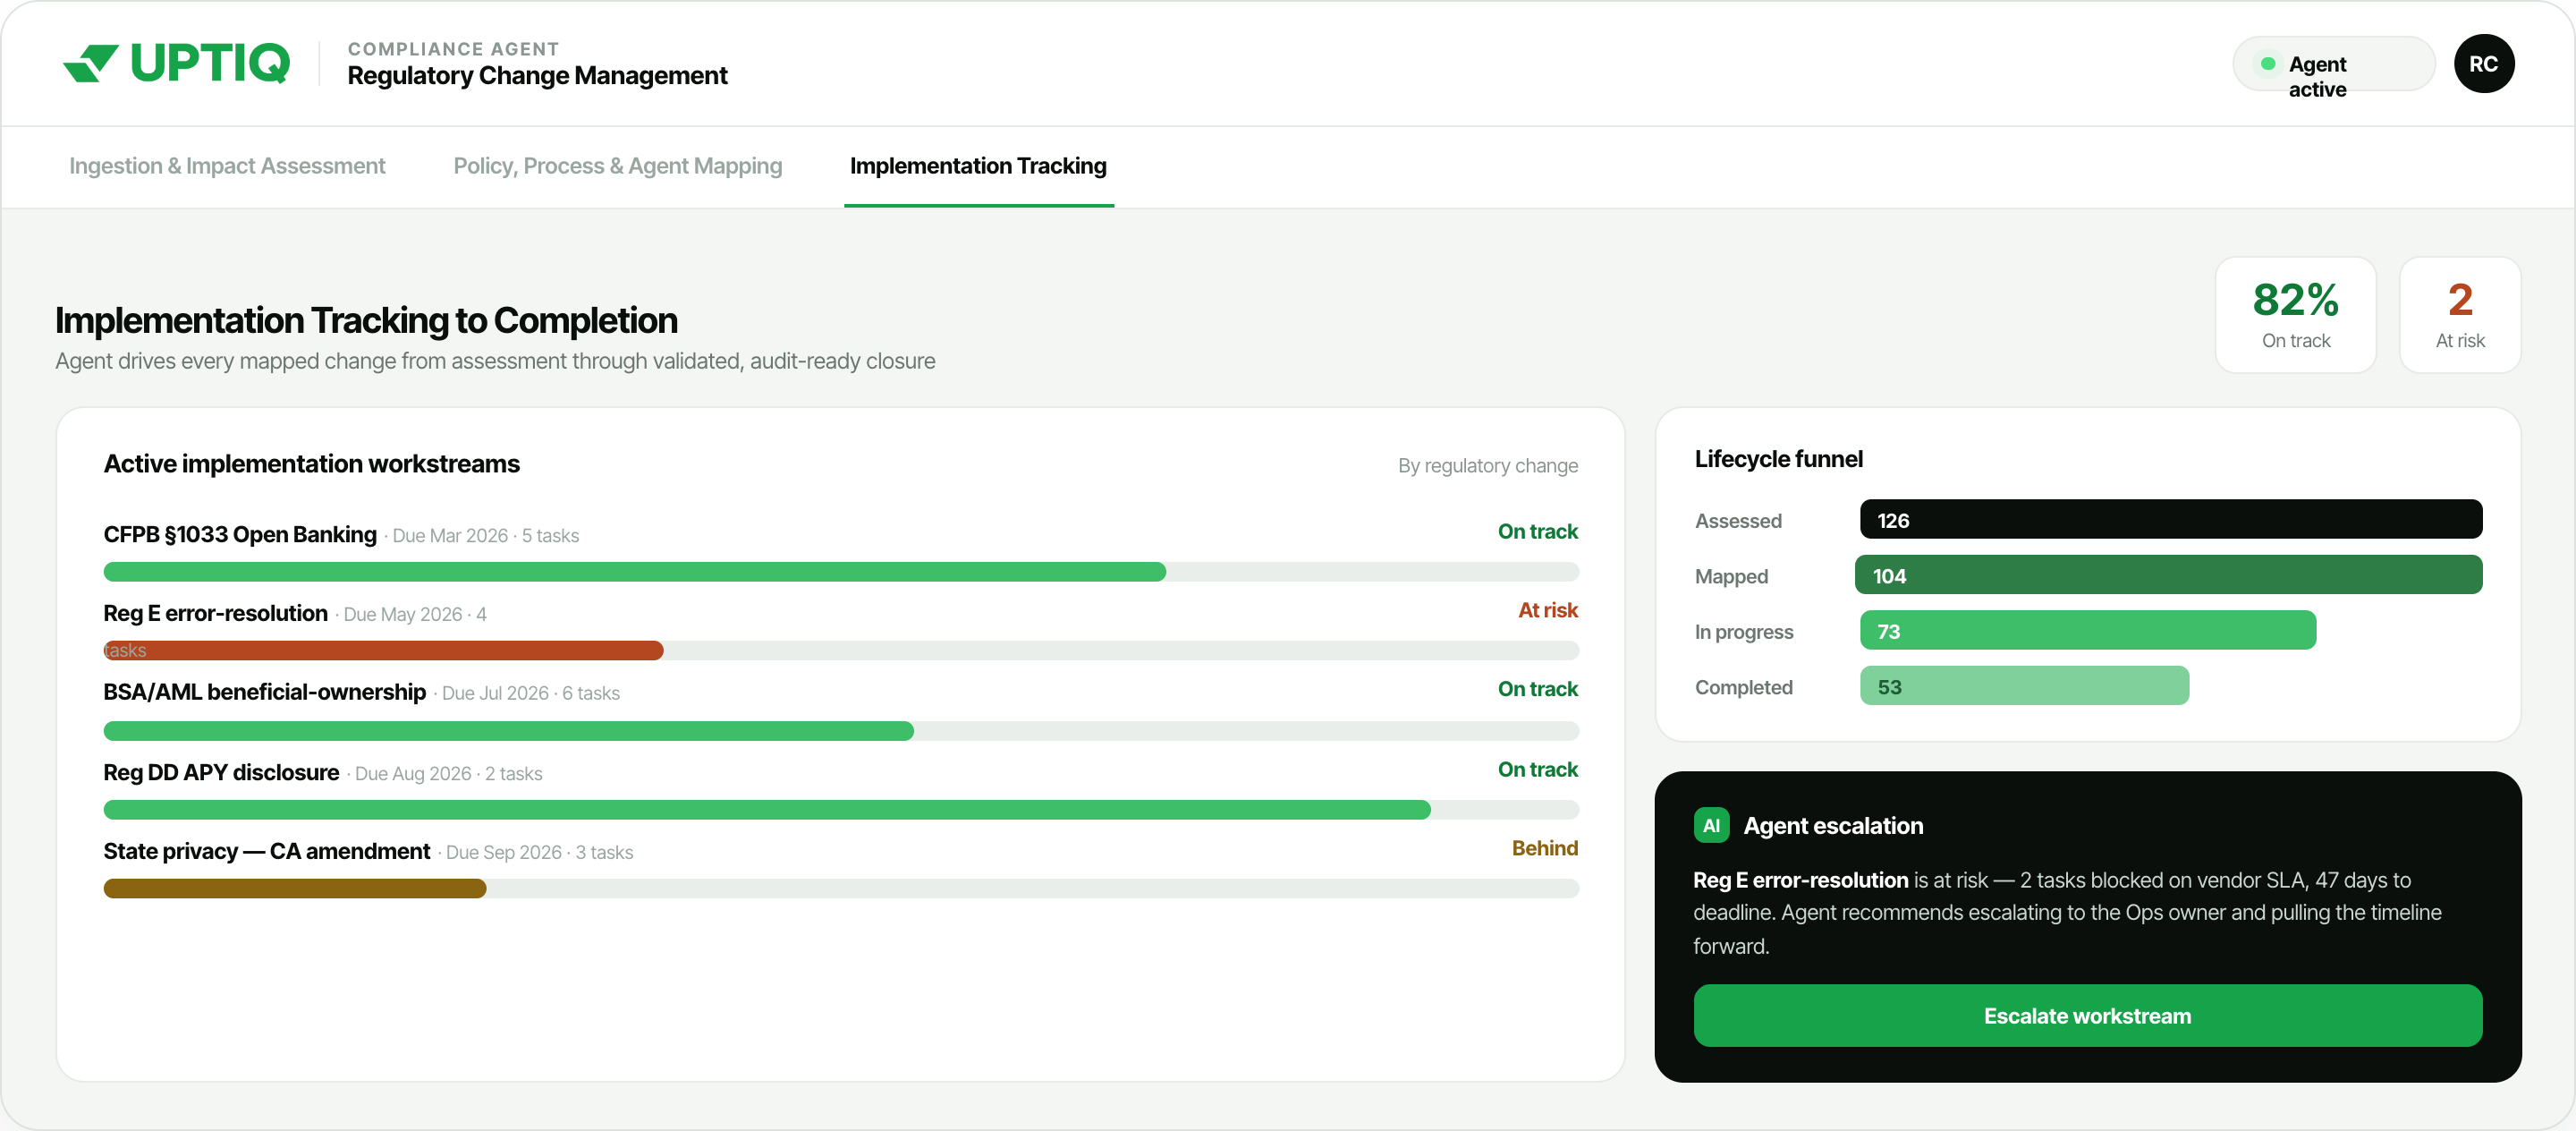This screenshot has width=2576, height=1131.
Task: Click the Implementation Tracking to Completion heading
Action: pyautogui.click(x=366, y=320)
